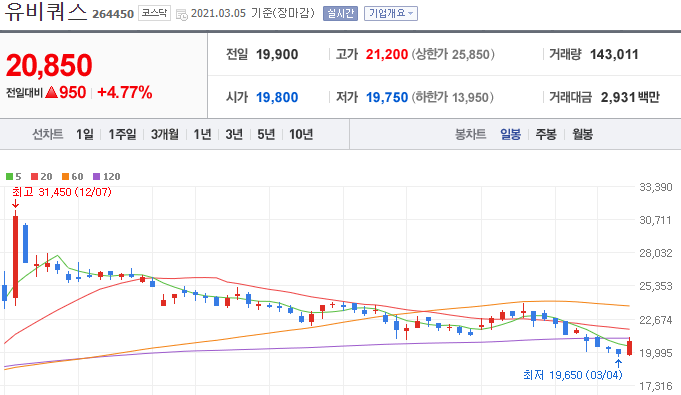Viewport: 681px width, 395px height.
Task: Switch to the 주봉 weekly candle chart
Action: (x=546, y=134)
